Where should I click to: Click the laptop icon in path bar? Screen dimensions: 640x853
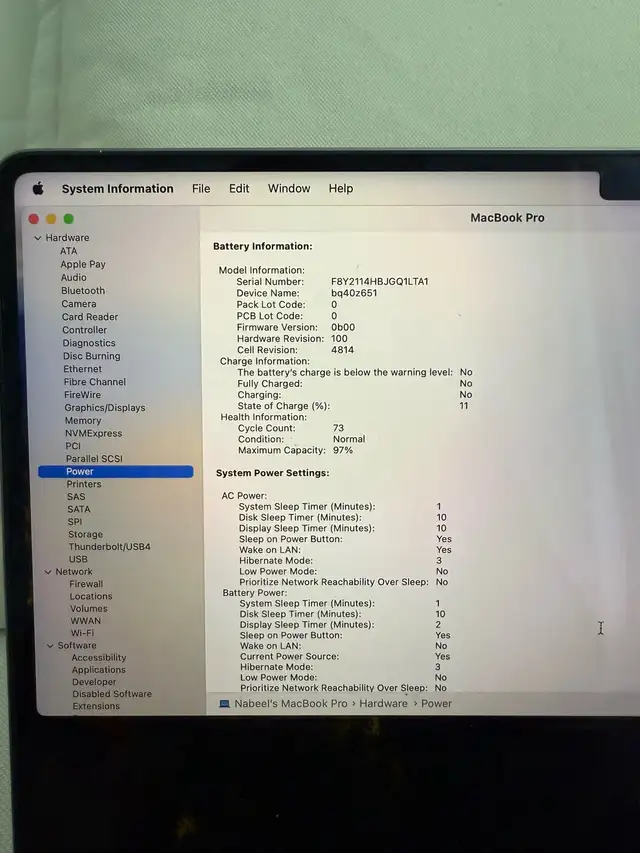[x=224, y=704]
